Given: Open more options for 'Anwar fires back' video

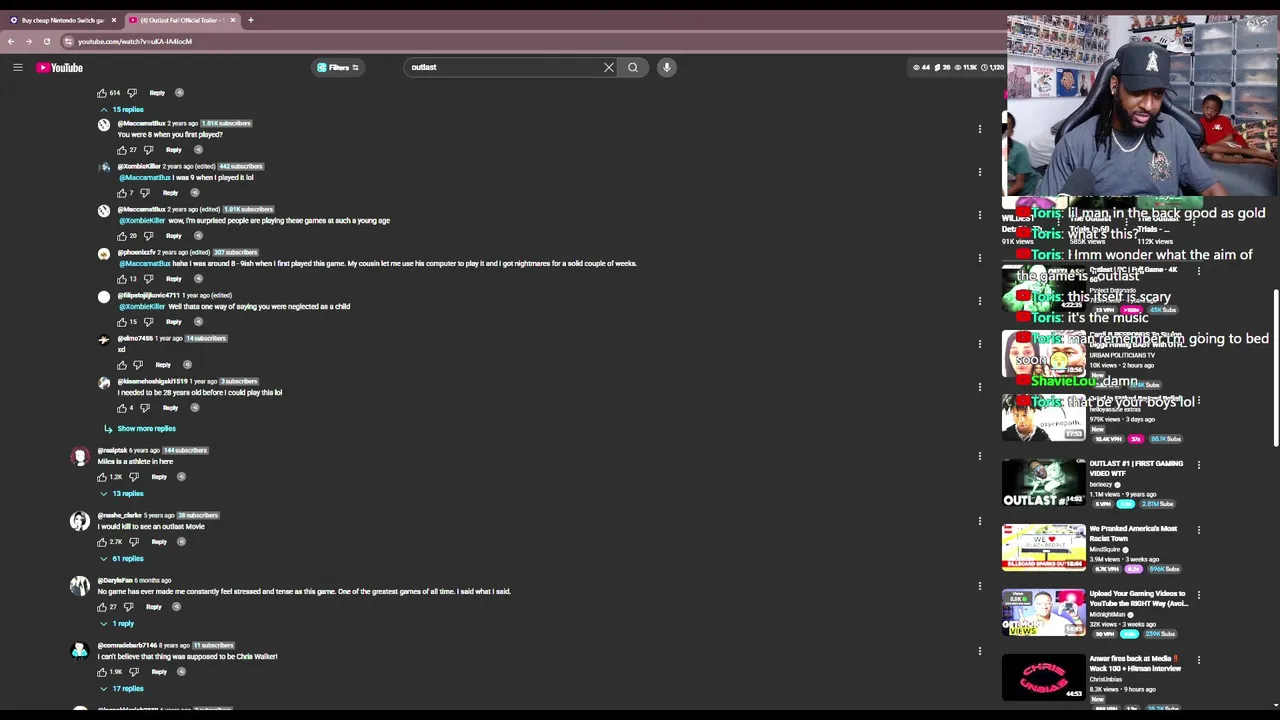Looking at the screenshot, I should click(1198, 660).
